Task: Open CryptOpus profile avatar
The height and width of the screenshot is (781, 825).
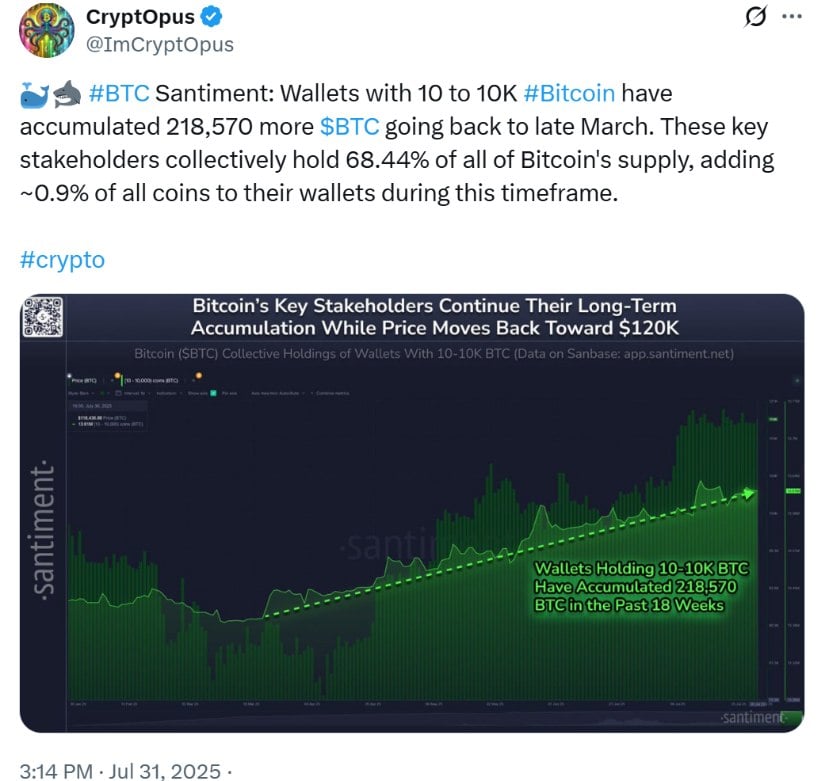Action: coord(46,29)
